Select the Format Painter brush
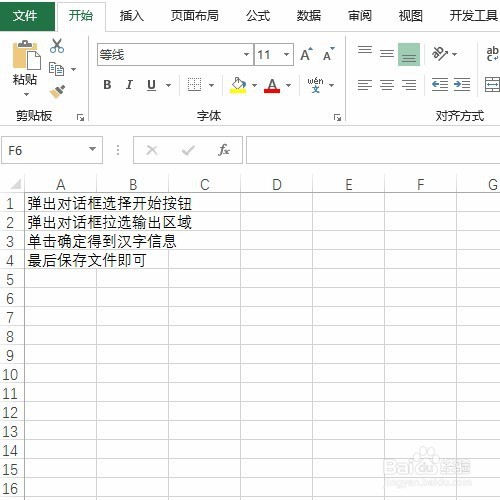 pyautogui.click(x=57, y=92)
